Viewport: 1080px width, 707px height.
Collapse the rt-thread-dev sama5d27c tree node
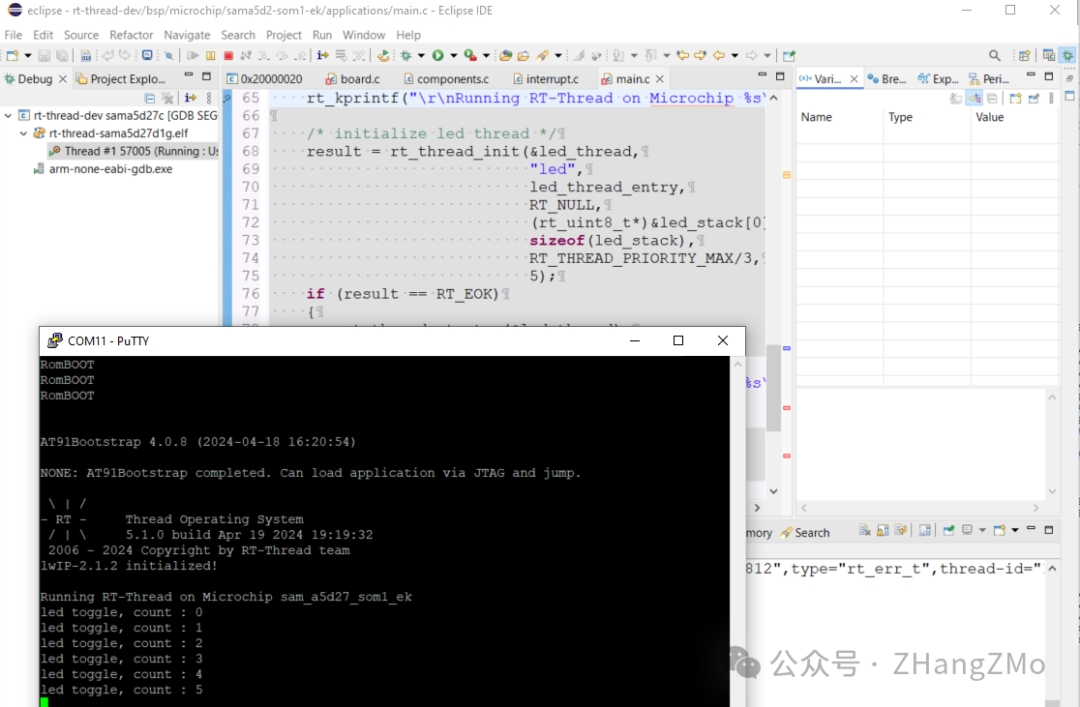coord(8,116)
